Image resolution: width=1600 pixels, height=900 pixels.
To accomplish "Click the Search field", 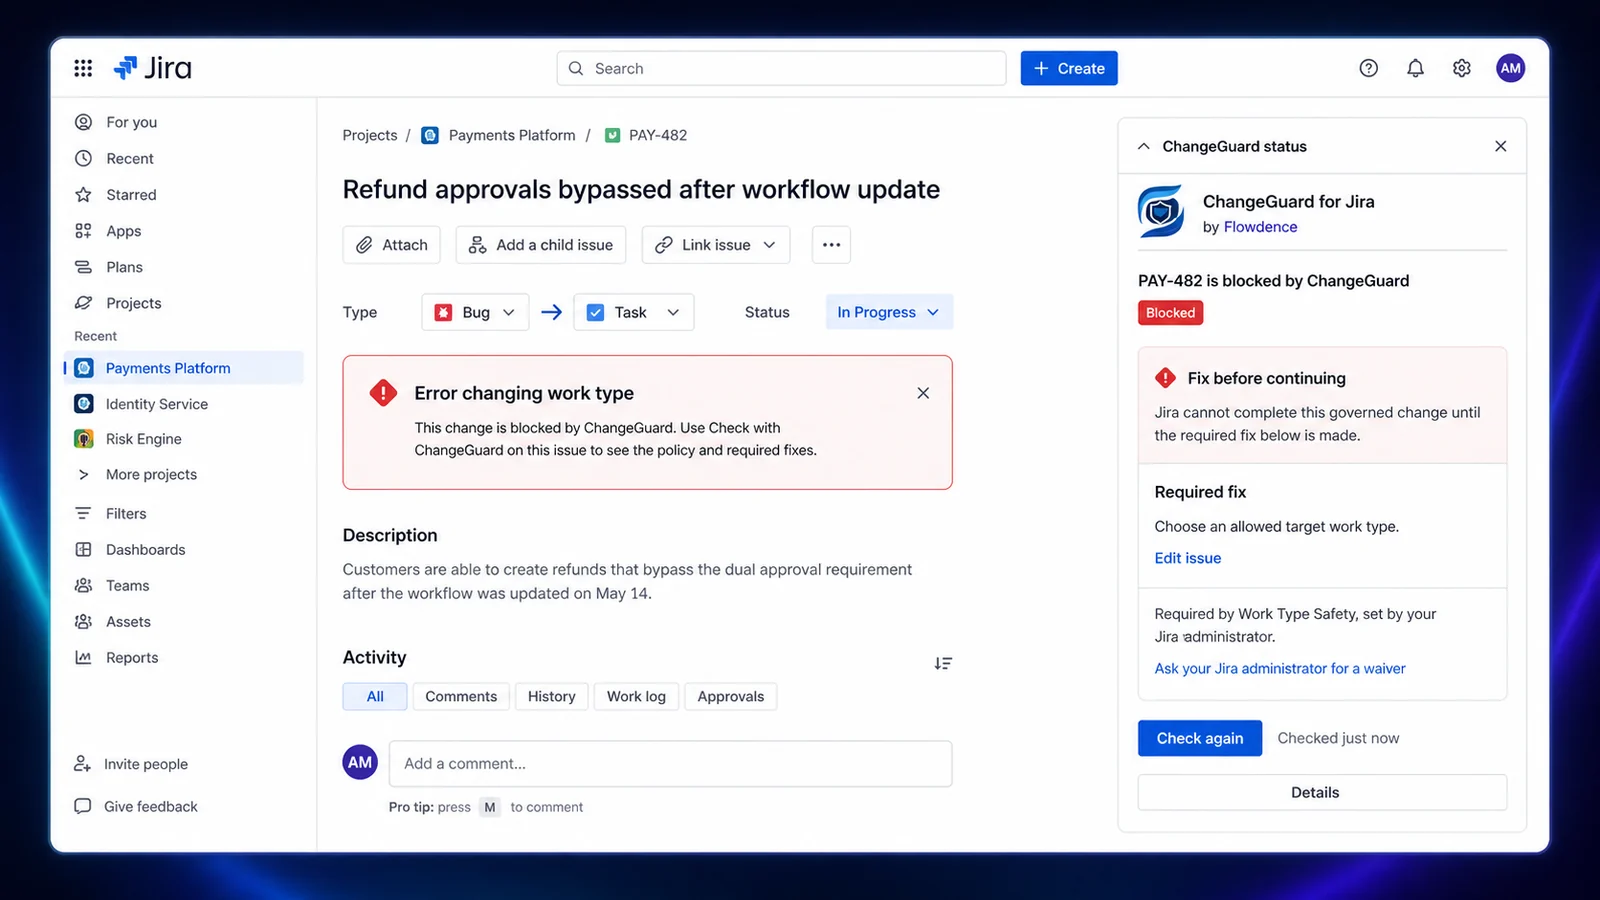I will 781,68.
